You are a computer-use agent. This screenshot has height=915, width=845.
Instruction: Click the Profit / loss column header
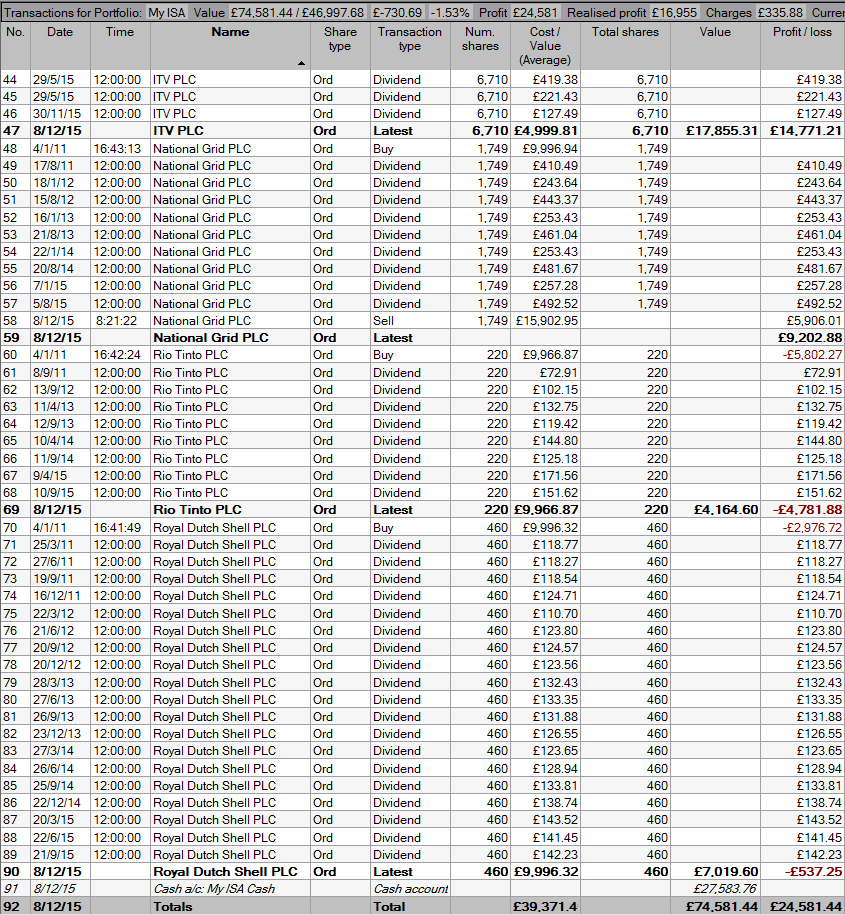click(x=802, y=32)
